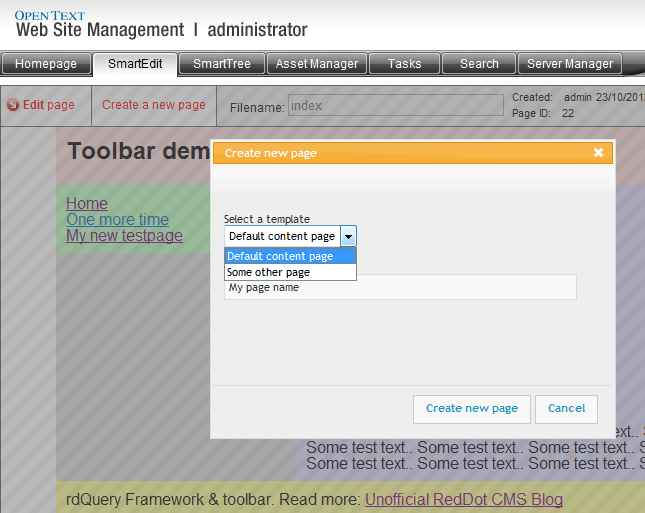Go to the SmartTree tab
The image size is (645, 513).
click(222, 64)
